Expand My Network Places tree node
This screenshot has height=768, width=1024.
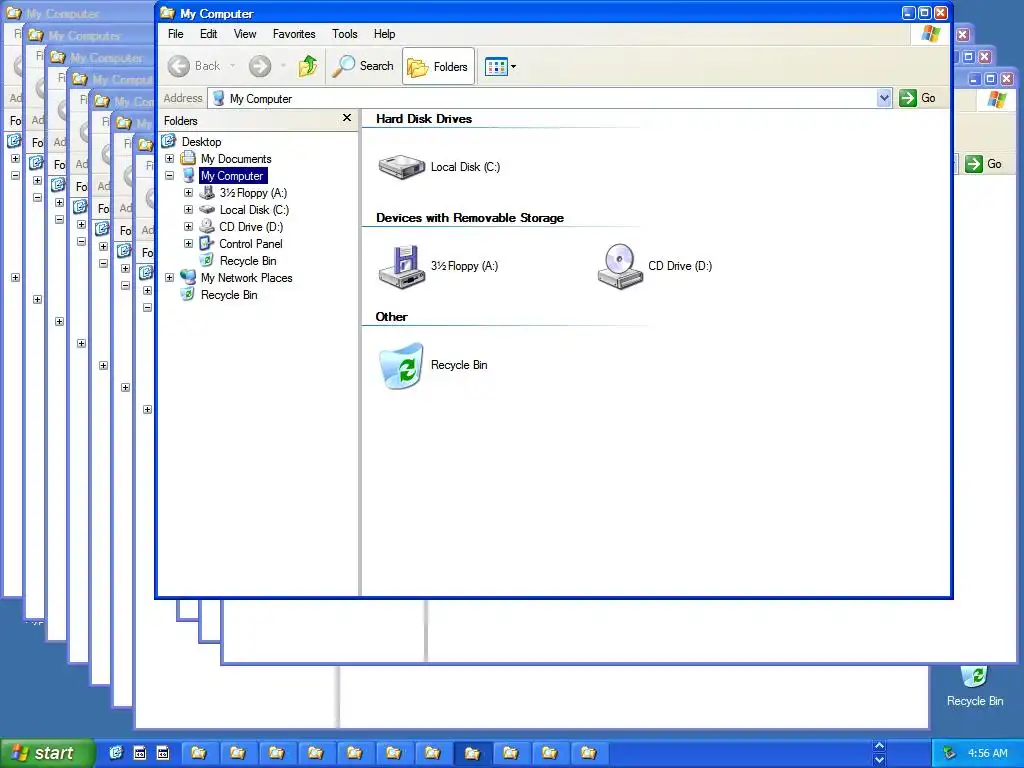[x=169, y=278]
